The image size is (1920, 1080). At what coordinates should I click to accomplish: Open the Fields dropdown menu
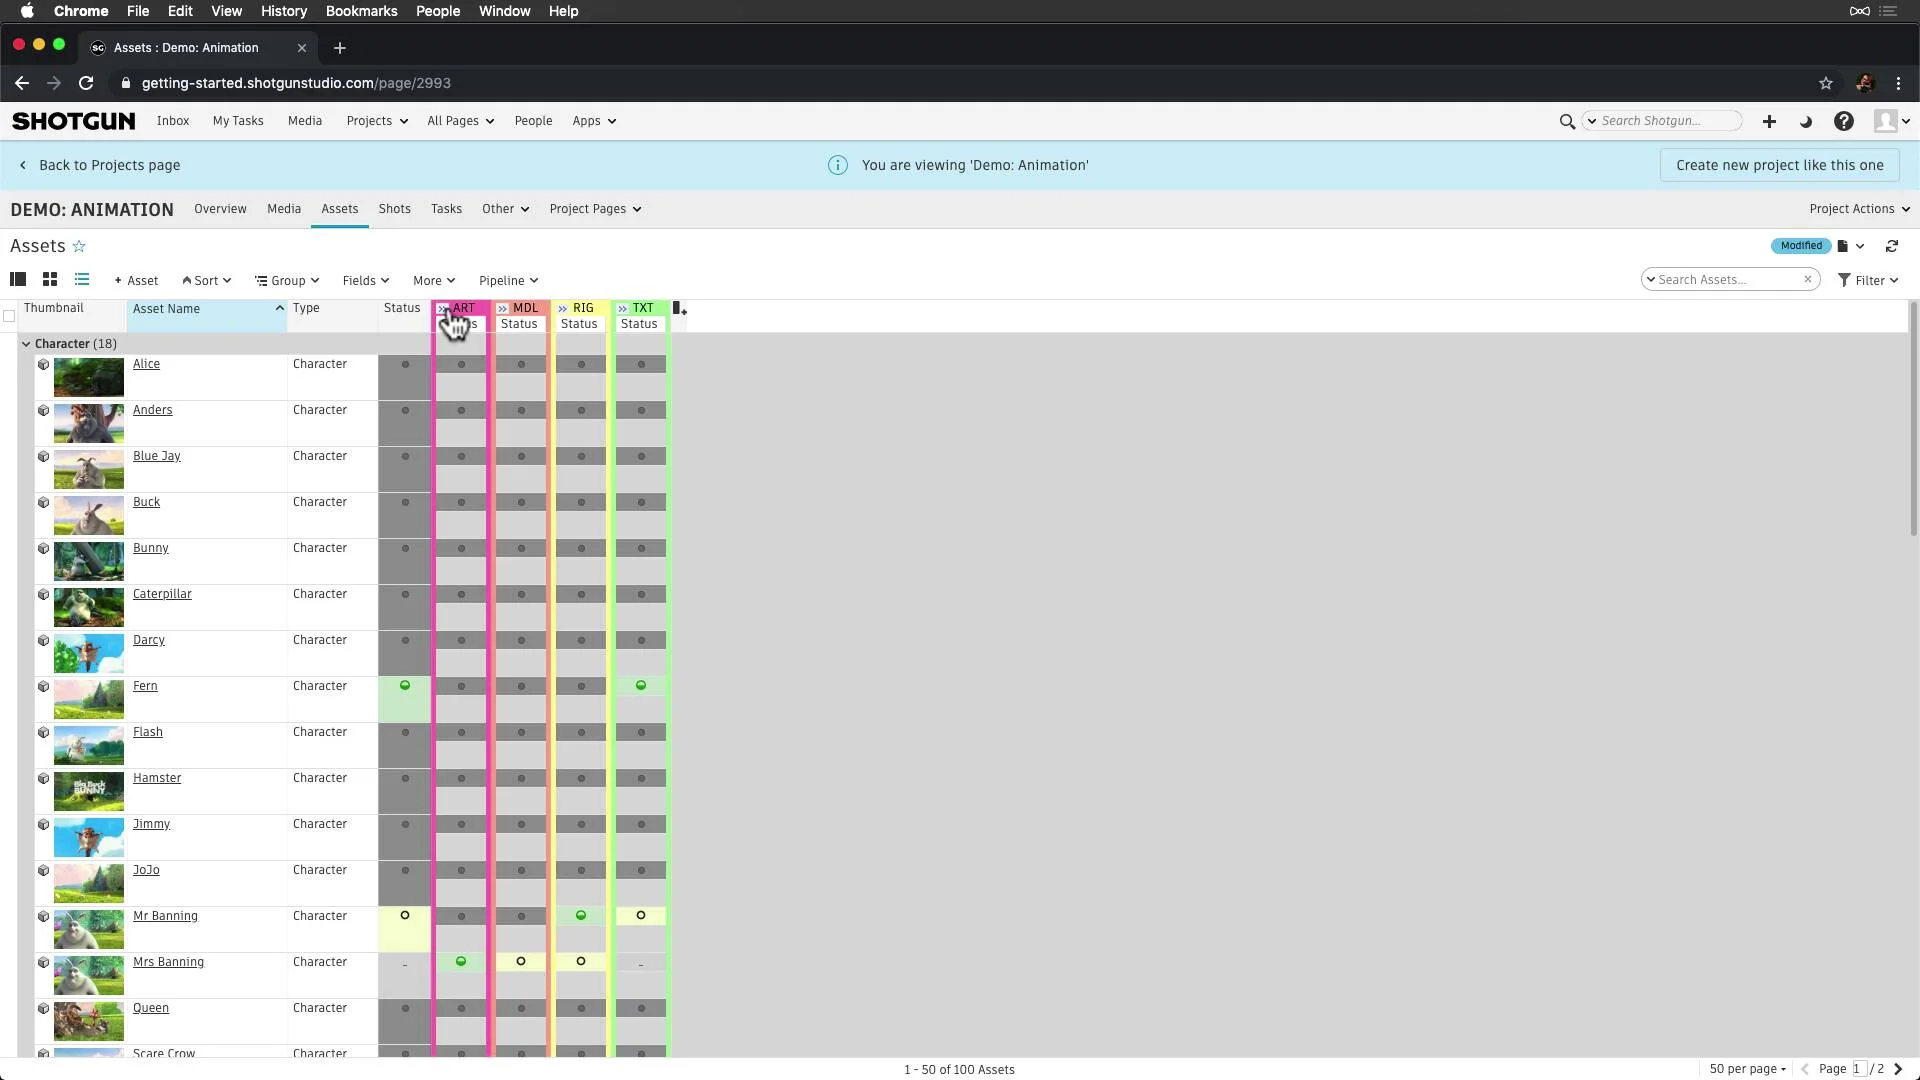(x=365, y=280)
